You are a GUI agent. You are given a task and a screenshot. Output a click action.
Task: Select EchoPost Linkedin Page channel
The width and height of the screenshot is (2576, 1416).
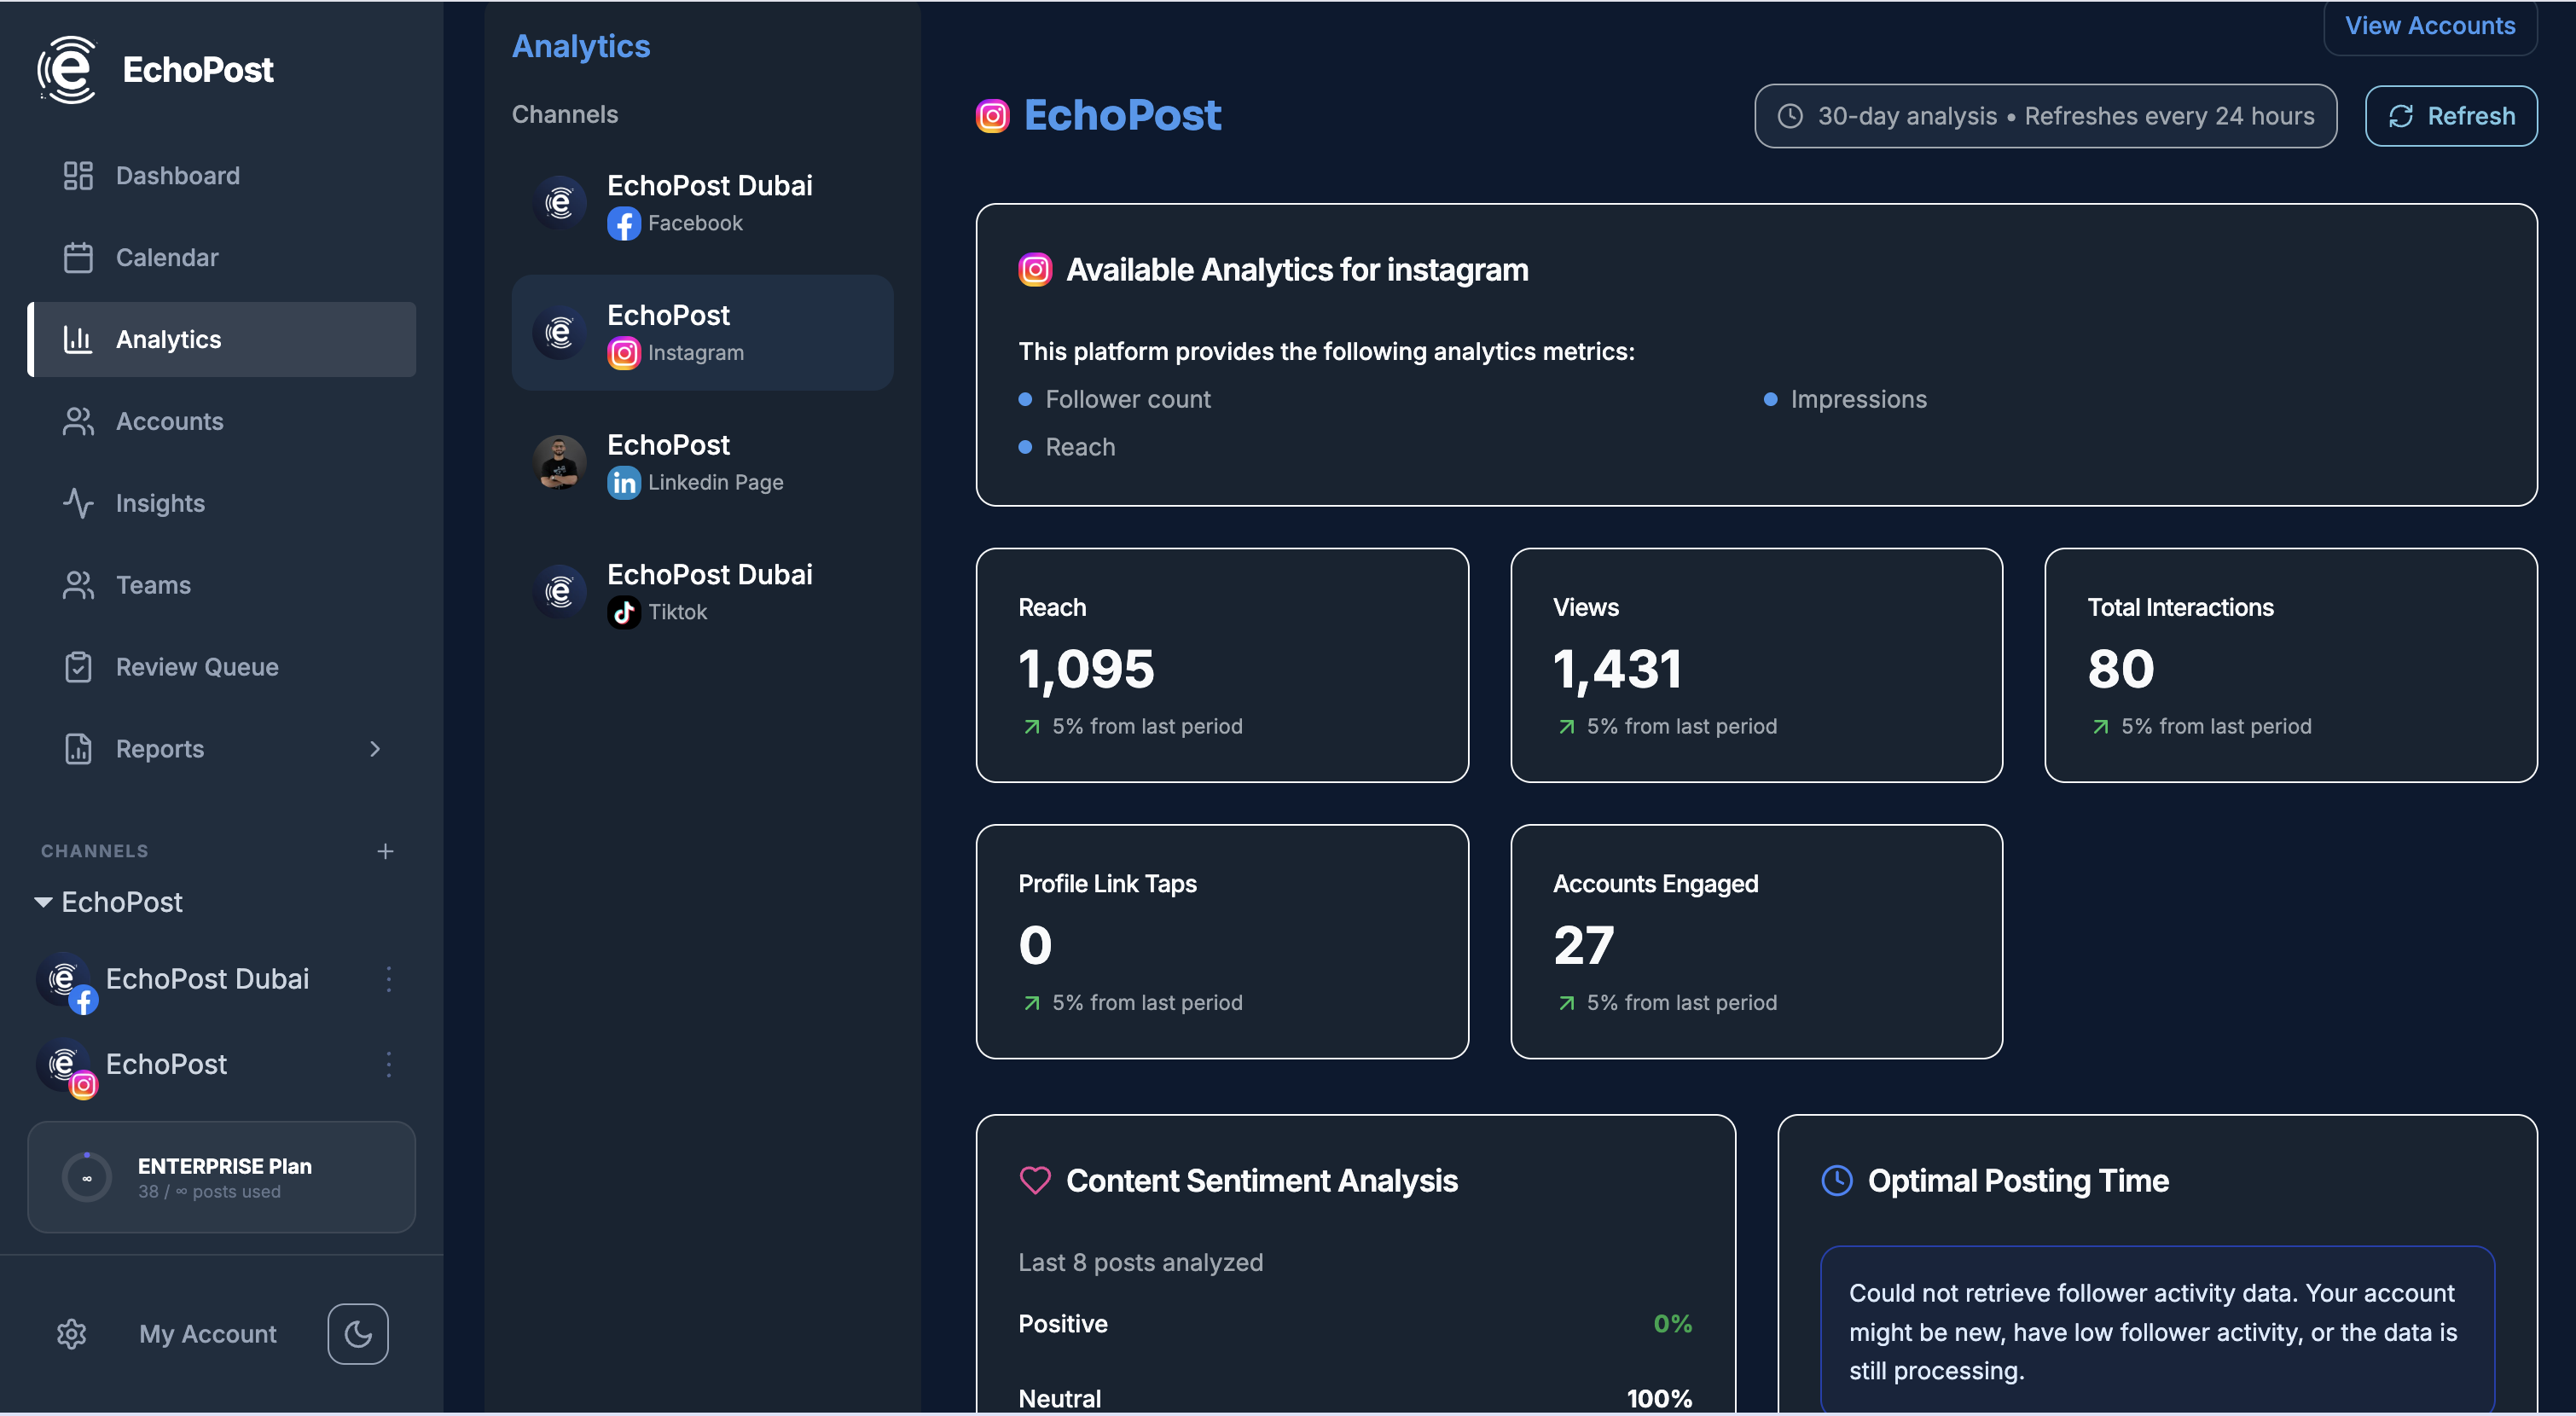tap(702, 463)
